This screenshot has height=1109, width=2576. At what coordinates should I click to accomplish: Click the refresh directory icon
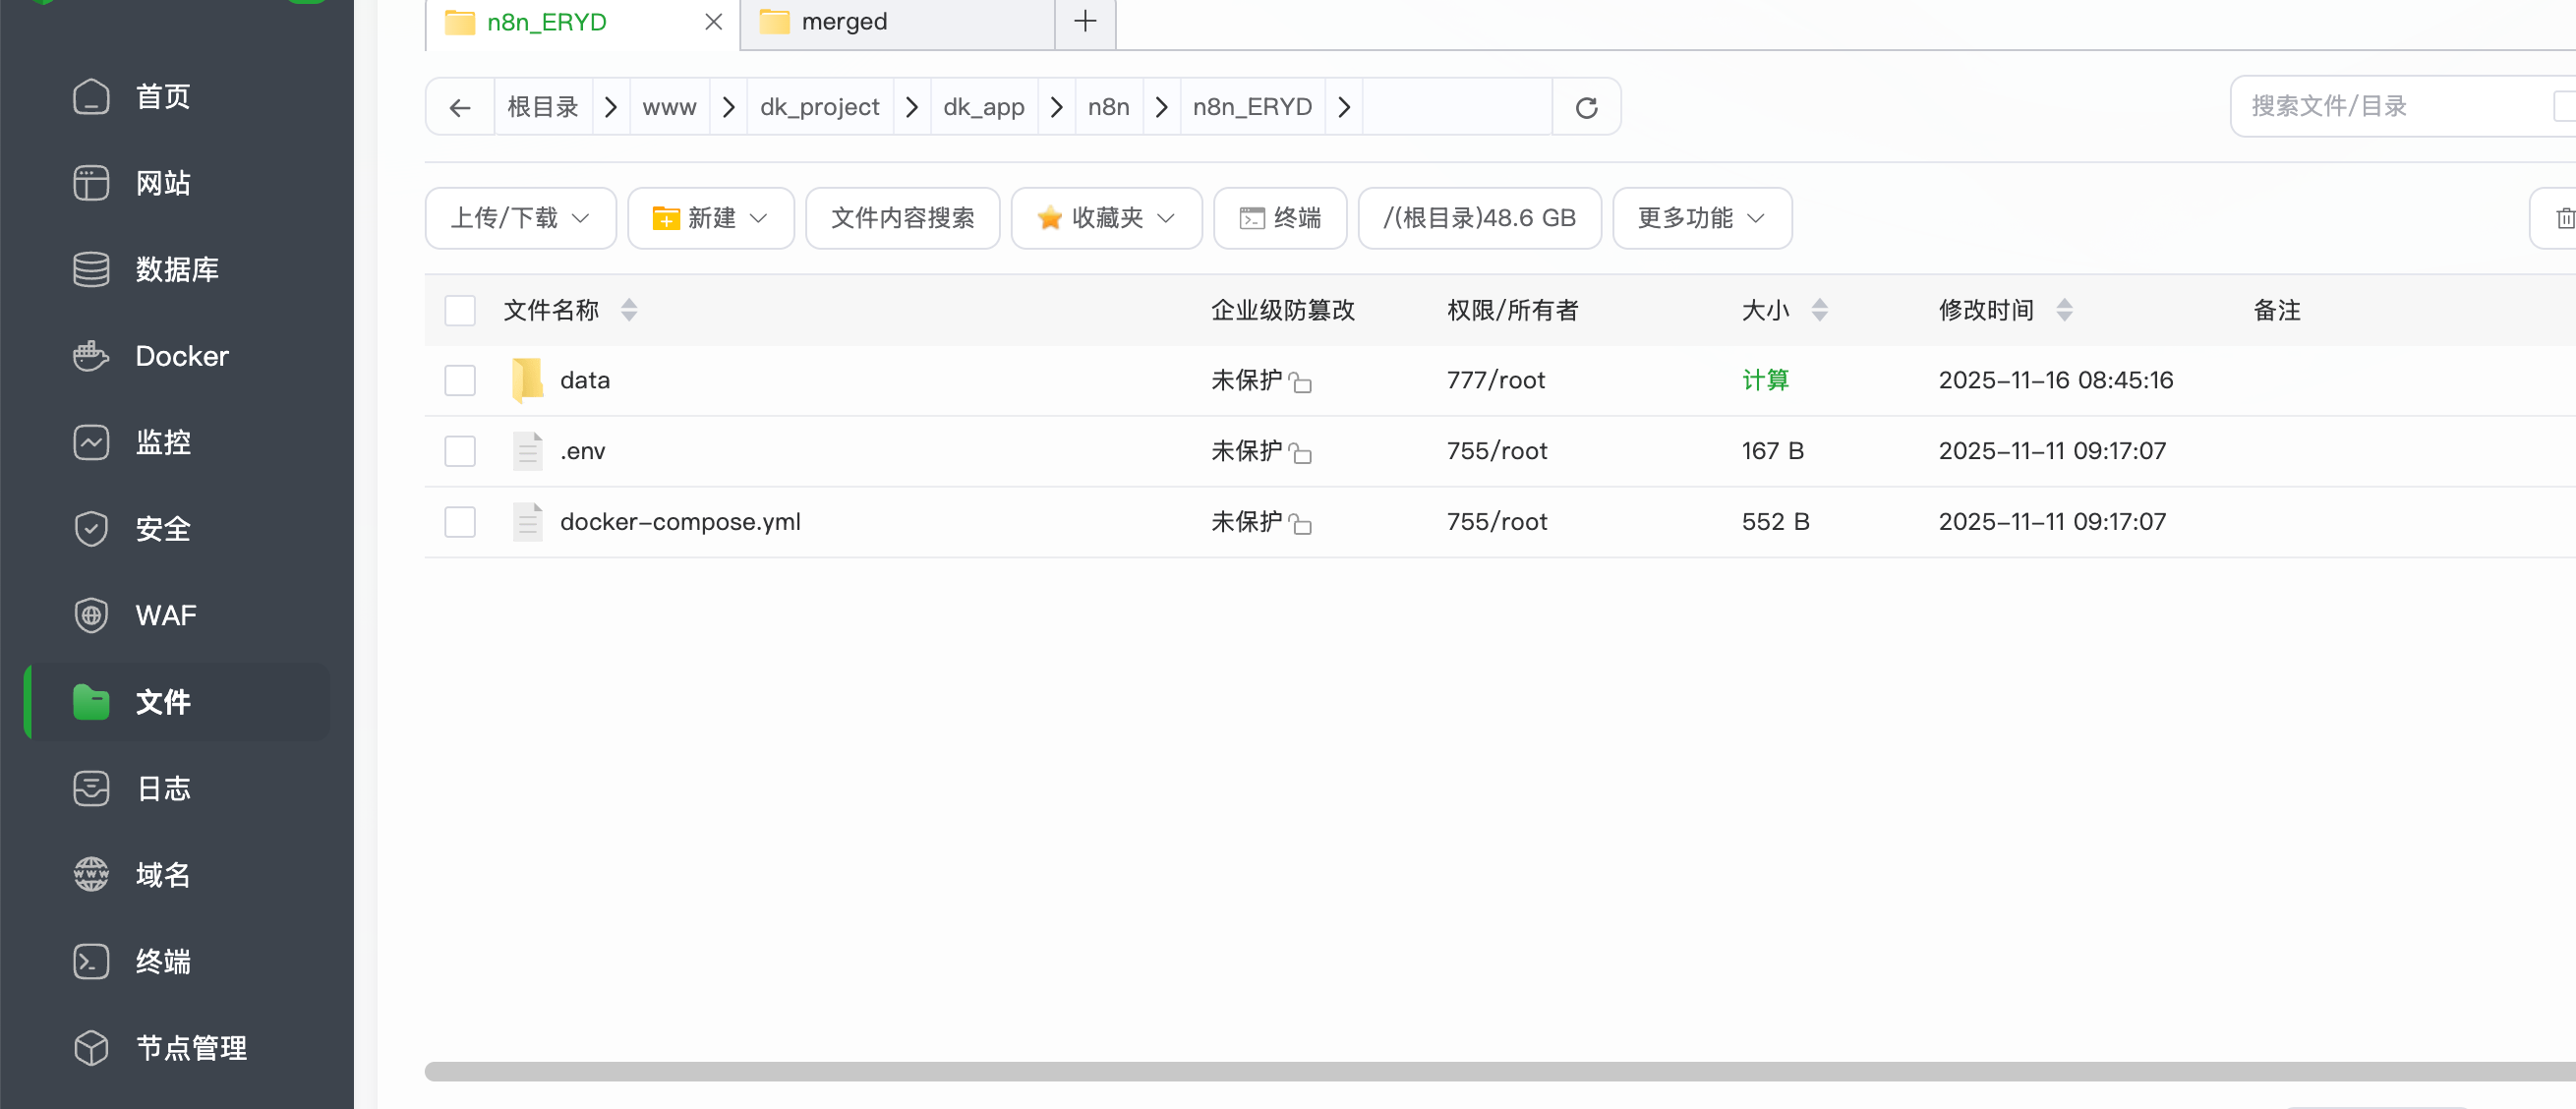click(1586, 107)
